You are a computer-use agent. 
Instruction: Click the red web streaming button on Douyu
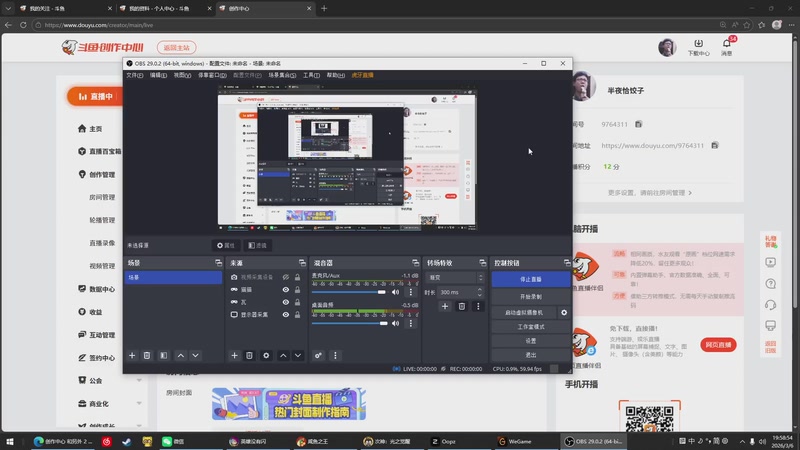(x=718, y=345)
